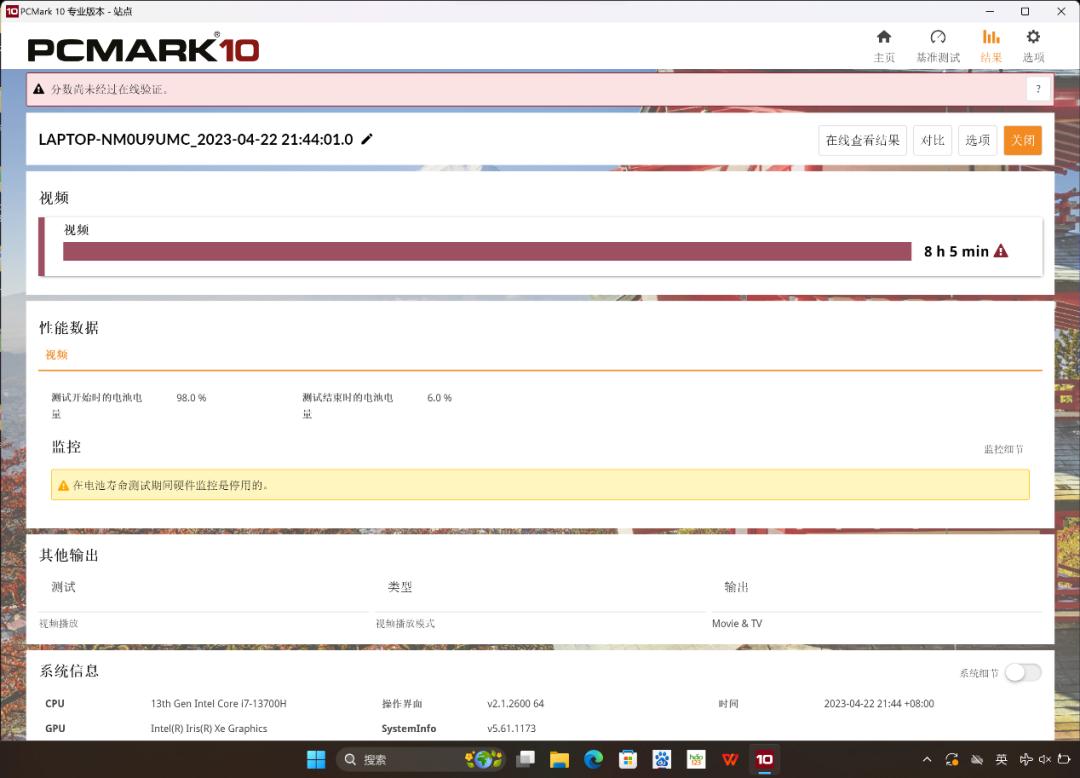The width and height of the screenshot is (1080, 778).
Task: Click the 输出 column header
Action: point(736,587)
